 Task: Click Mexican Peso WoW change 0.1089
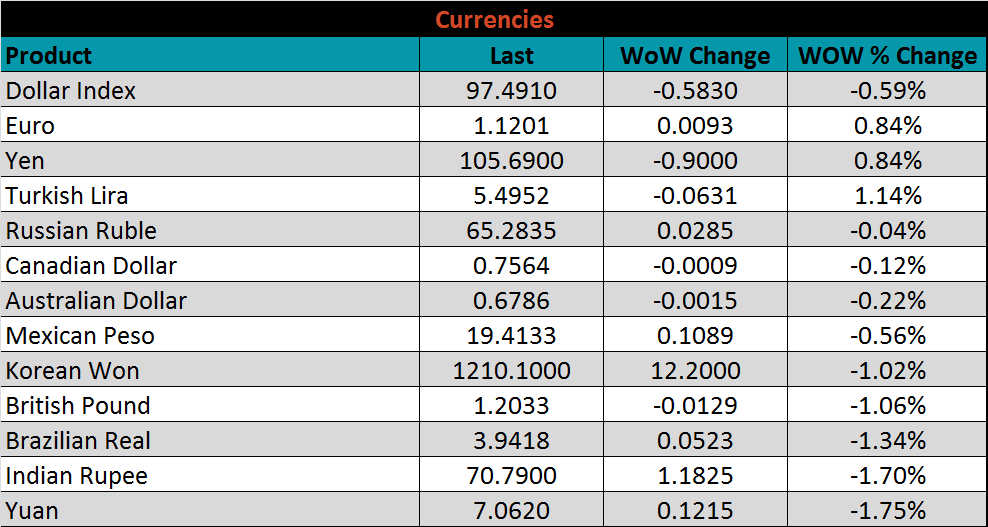point(695,336)
